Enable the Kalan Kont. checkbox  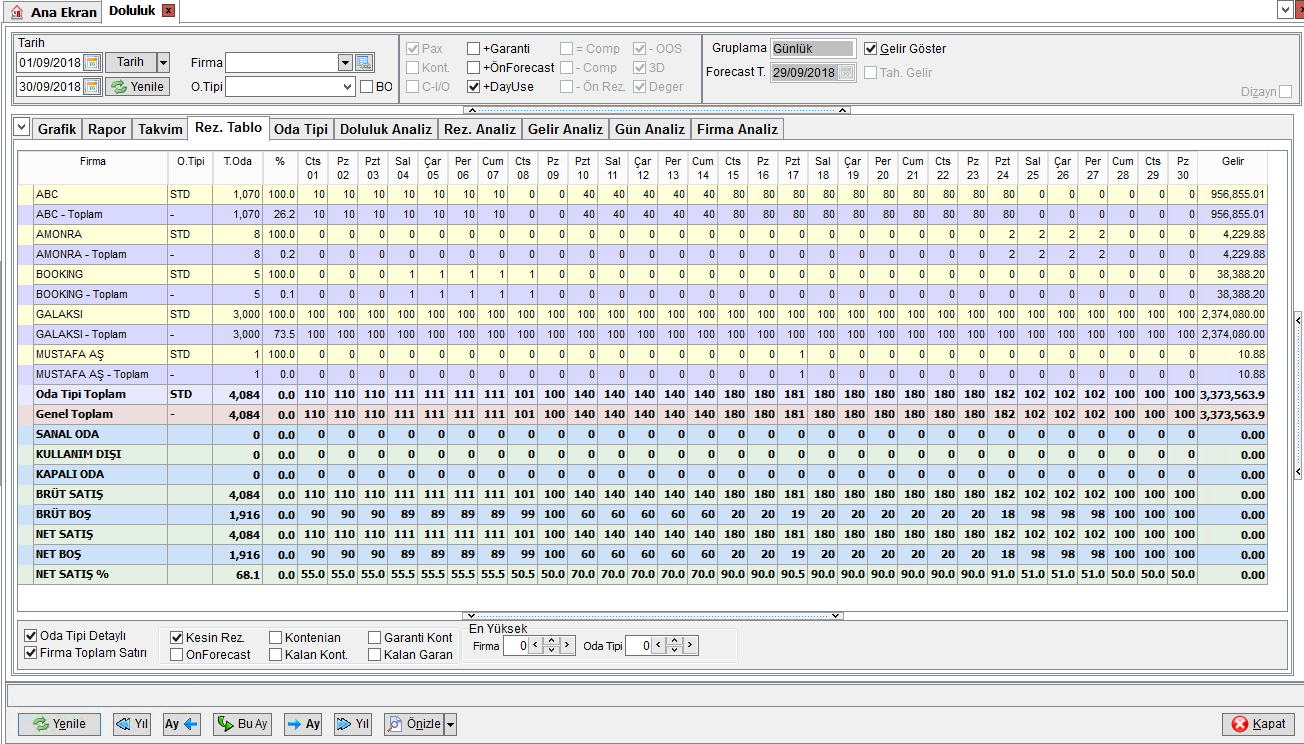point(275,655)
